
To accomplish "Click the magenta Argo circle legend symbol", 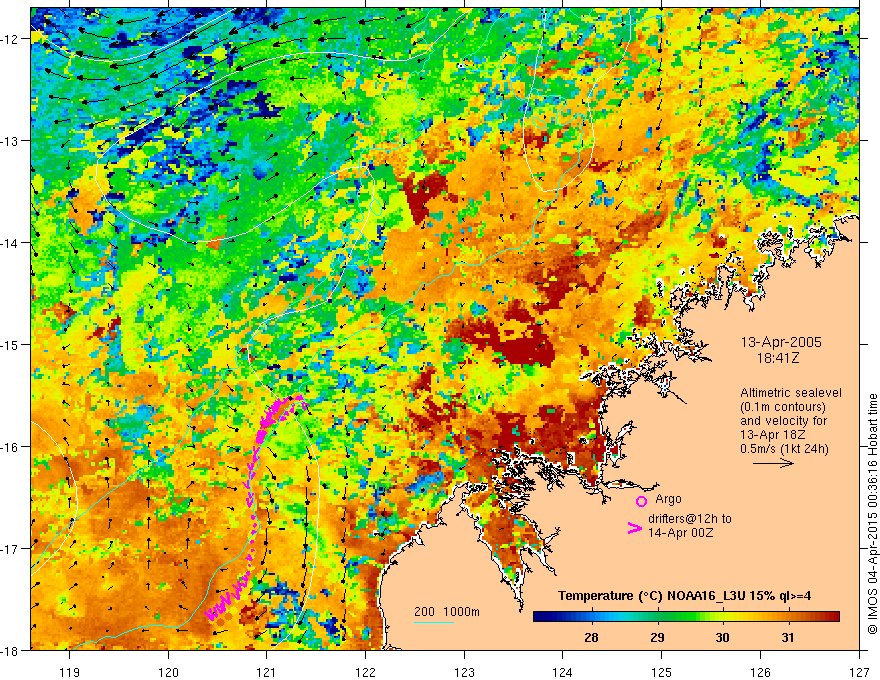I will tap(641, 501).
